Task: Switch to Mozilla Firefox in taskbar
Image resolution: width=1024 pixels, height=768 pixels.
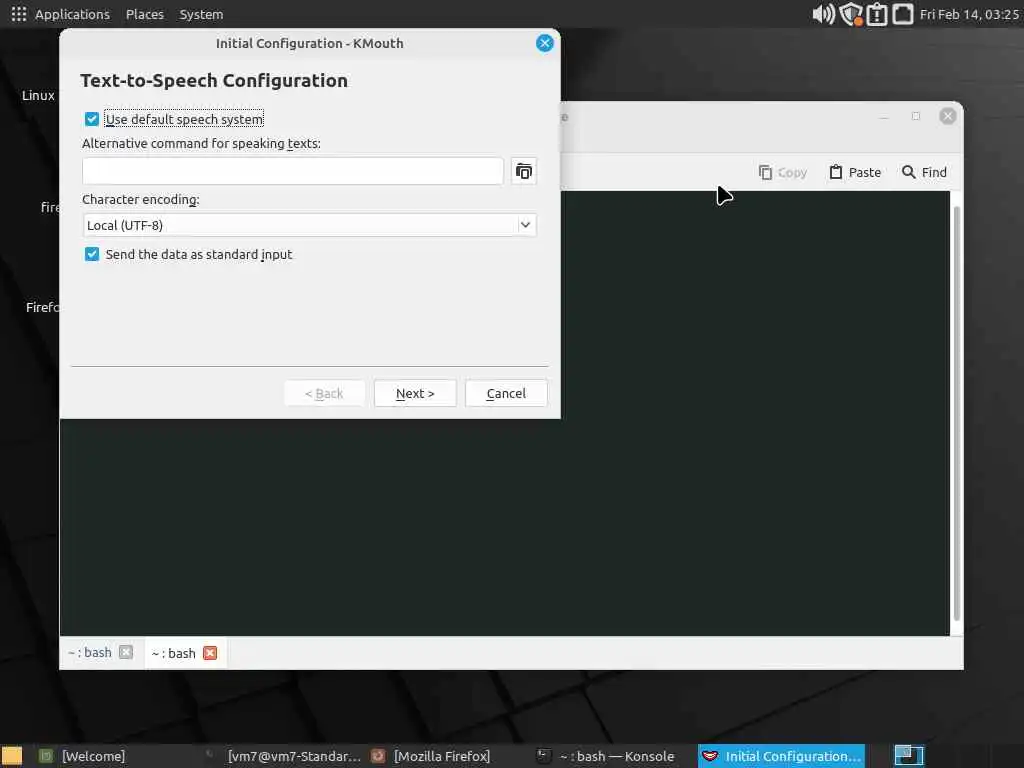Action: click(430, 756)
